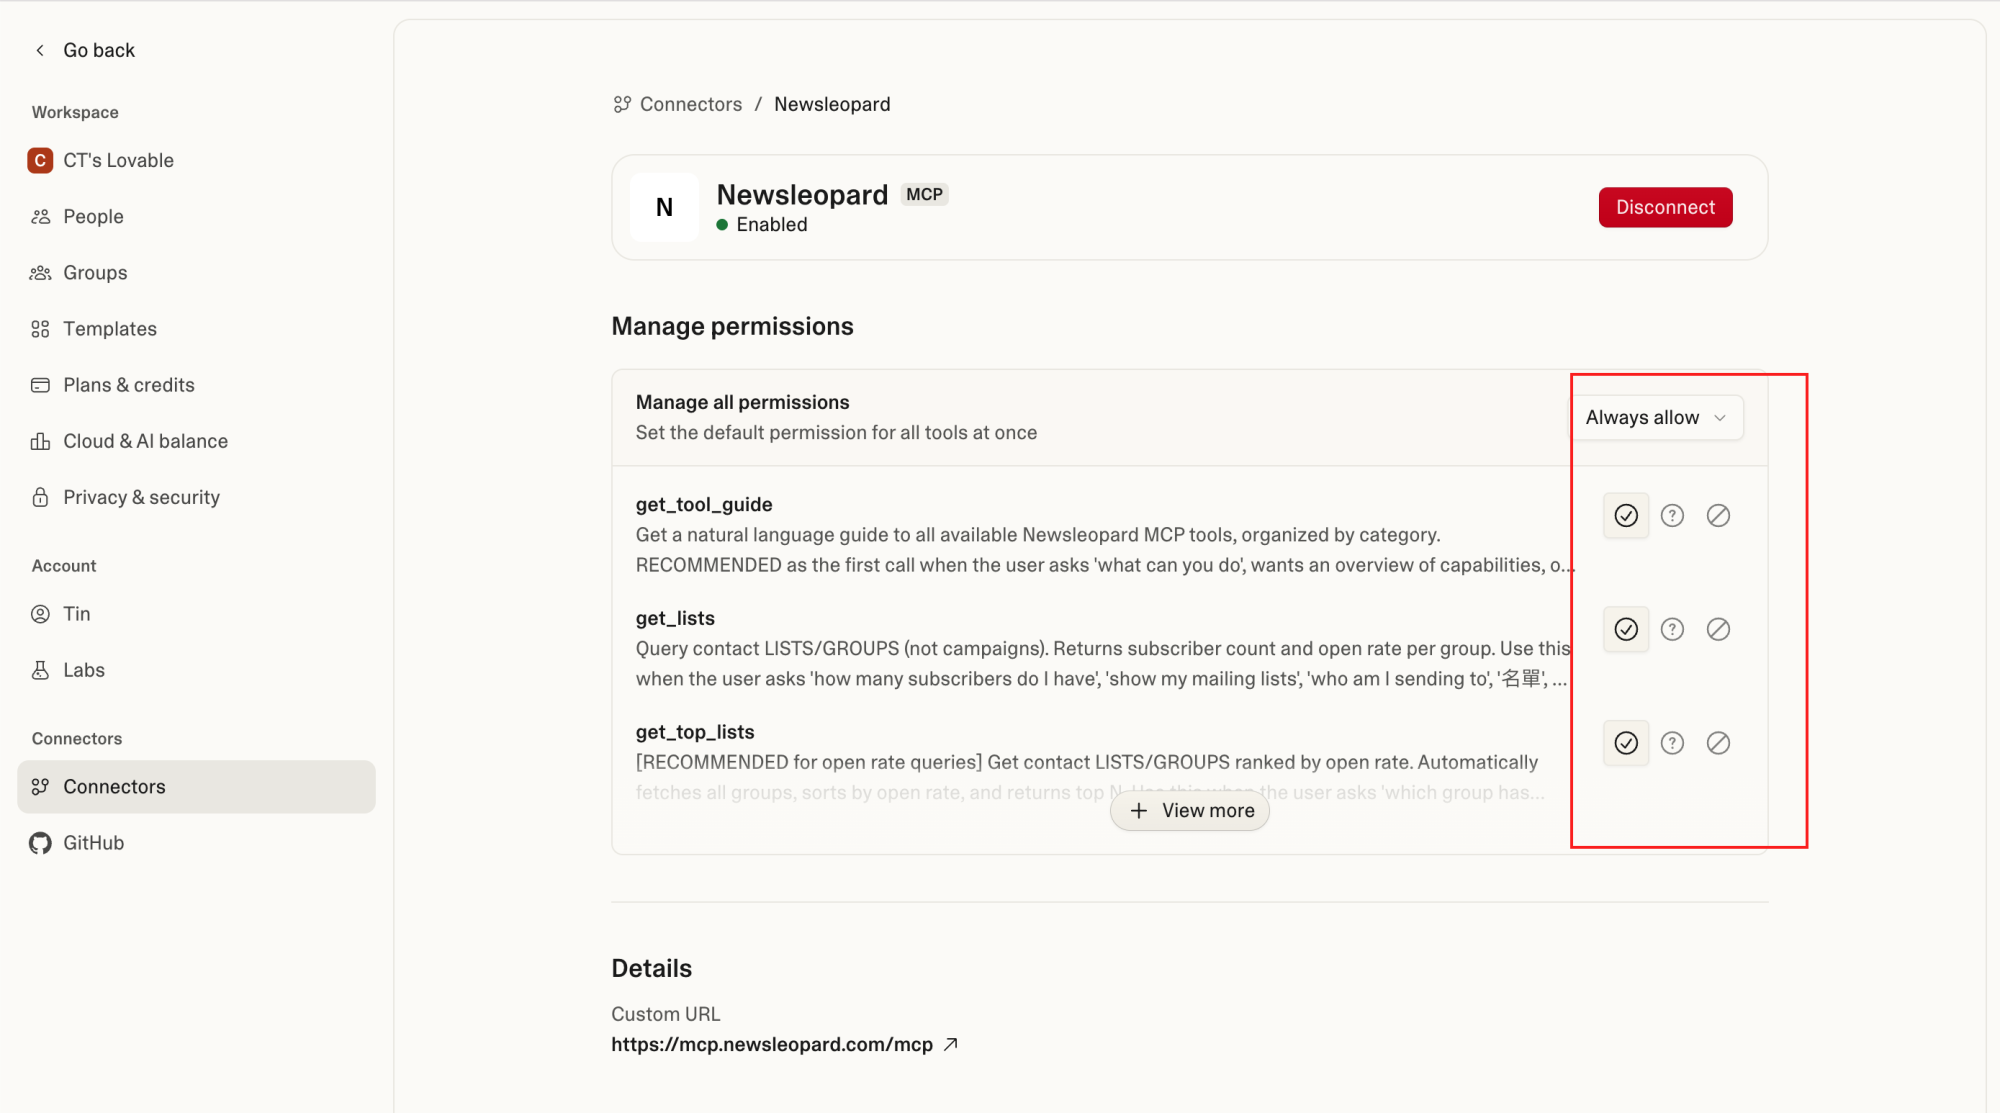Set get_tool_guide to blocked deny icon
The width and height of the screenshot is (2000, 1113).
tap(1718, 515)
